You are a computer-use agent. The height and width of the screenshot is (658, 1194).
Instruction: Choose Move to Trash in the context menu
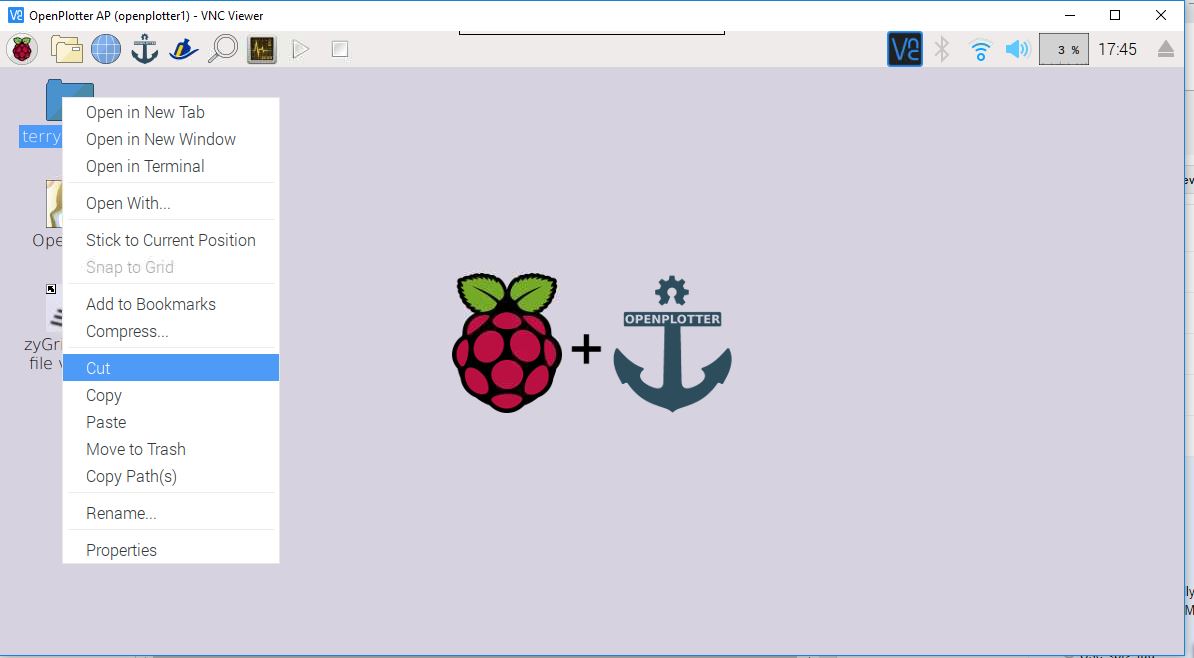[135, 449]
